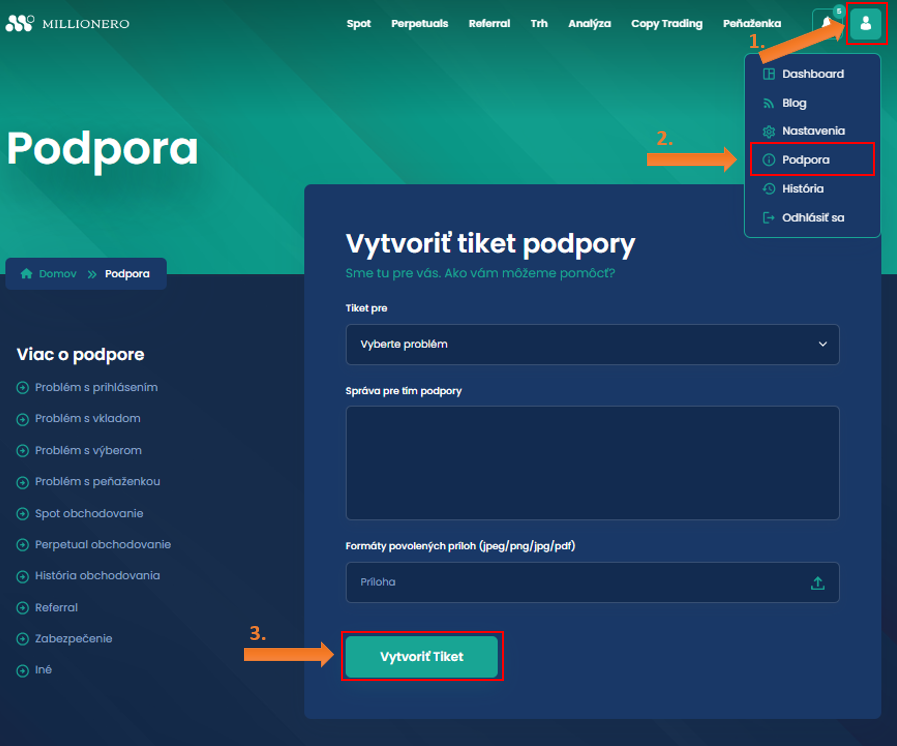Screen dimensions: 897x746
Task: Click the Blog feed icon in menu
Action: [x=768, y=103]
